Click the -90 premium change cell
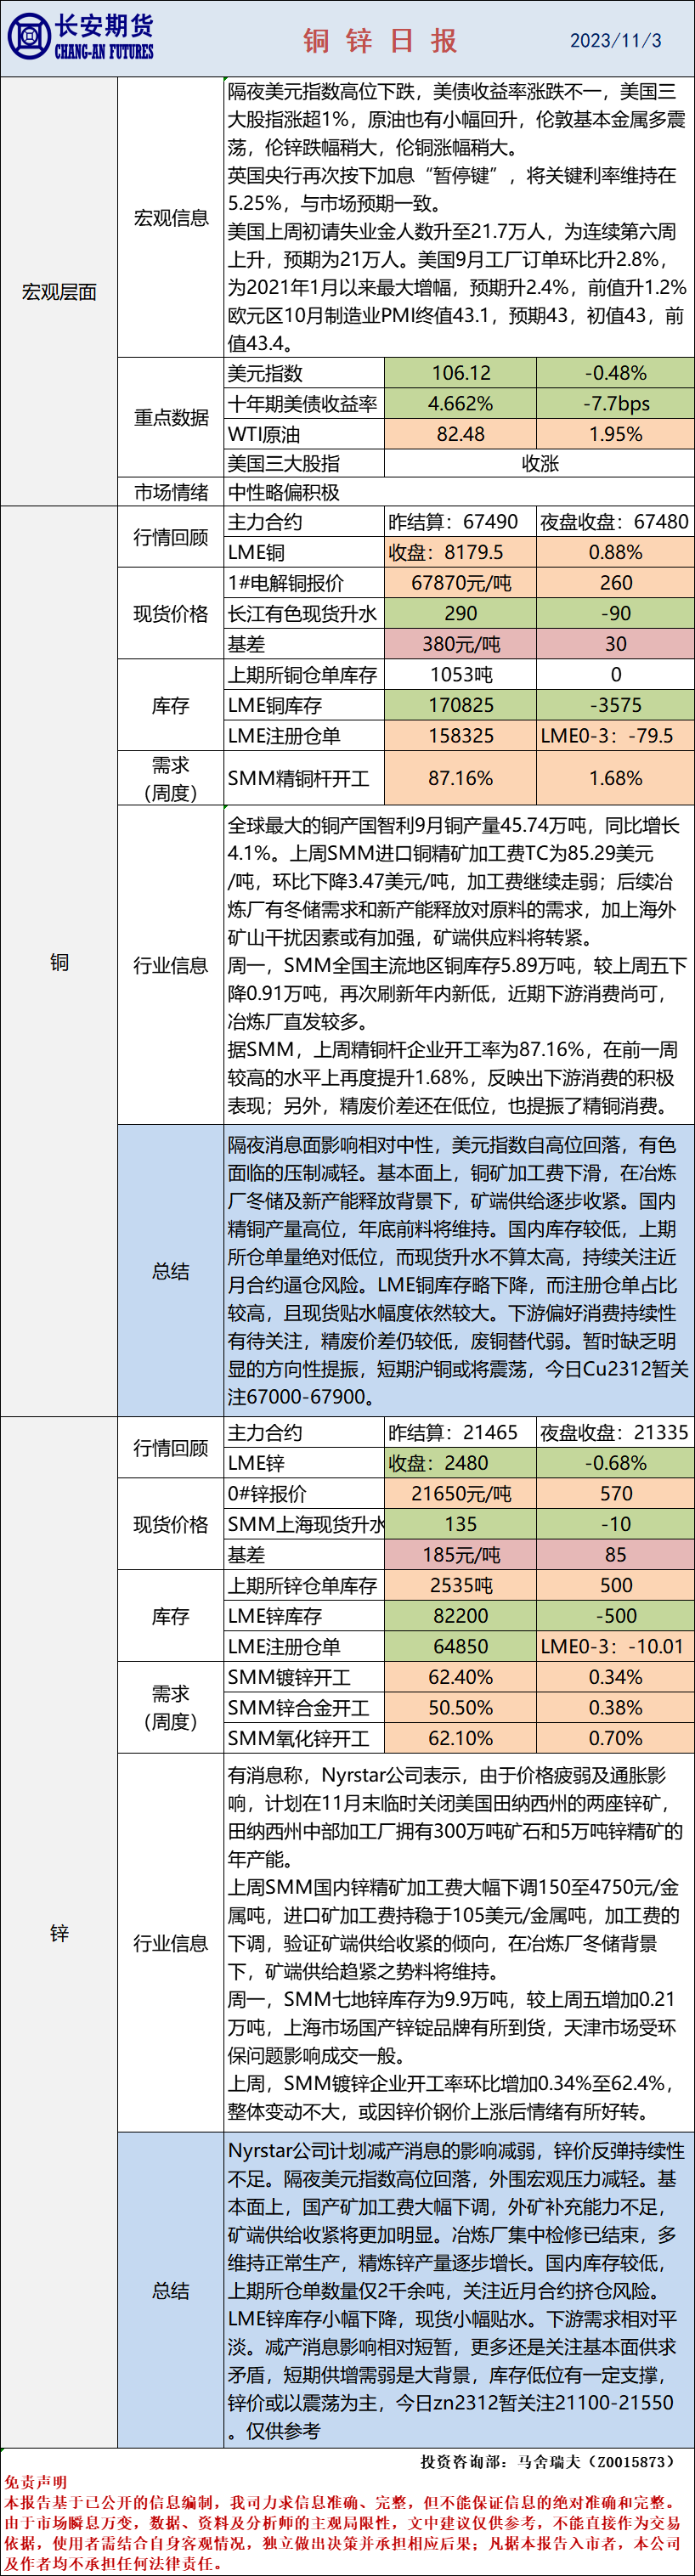Image resolution: width=695 pixels, height=2576 pixels. 615,613
